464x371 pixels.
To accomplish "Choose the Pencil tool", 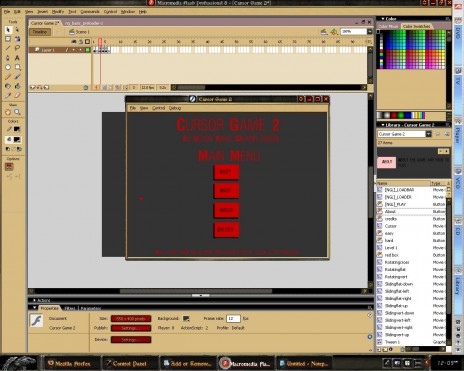I will 8,77.
